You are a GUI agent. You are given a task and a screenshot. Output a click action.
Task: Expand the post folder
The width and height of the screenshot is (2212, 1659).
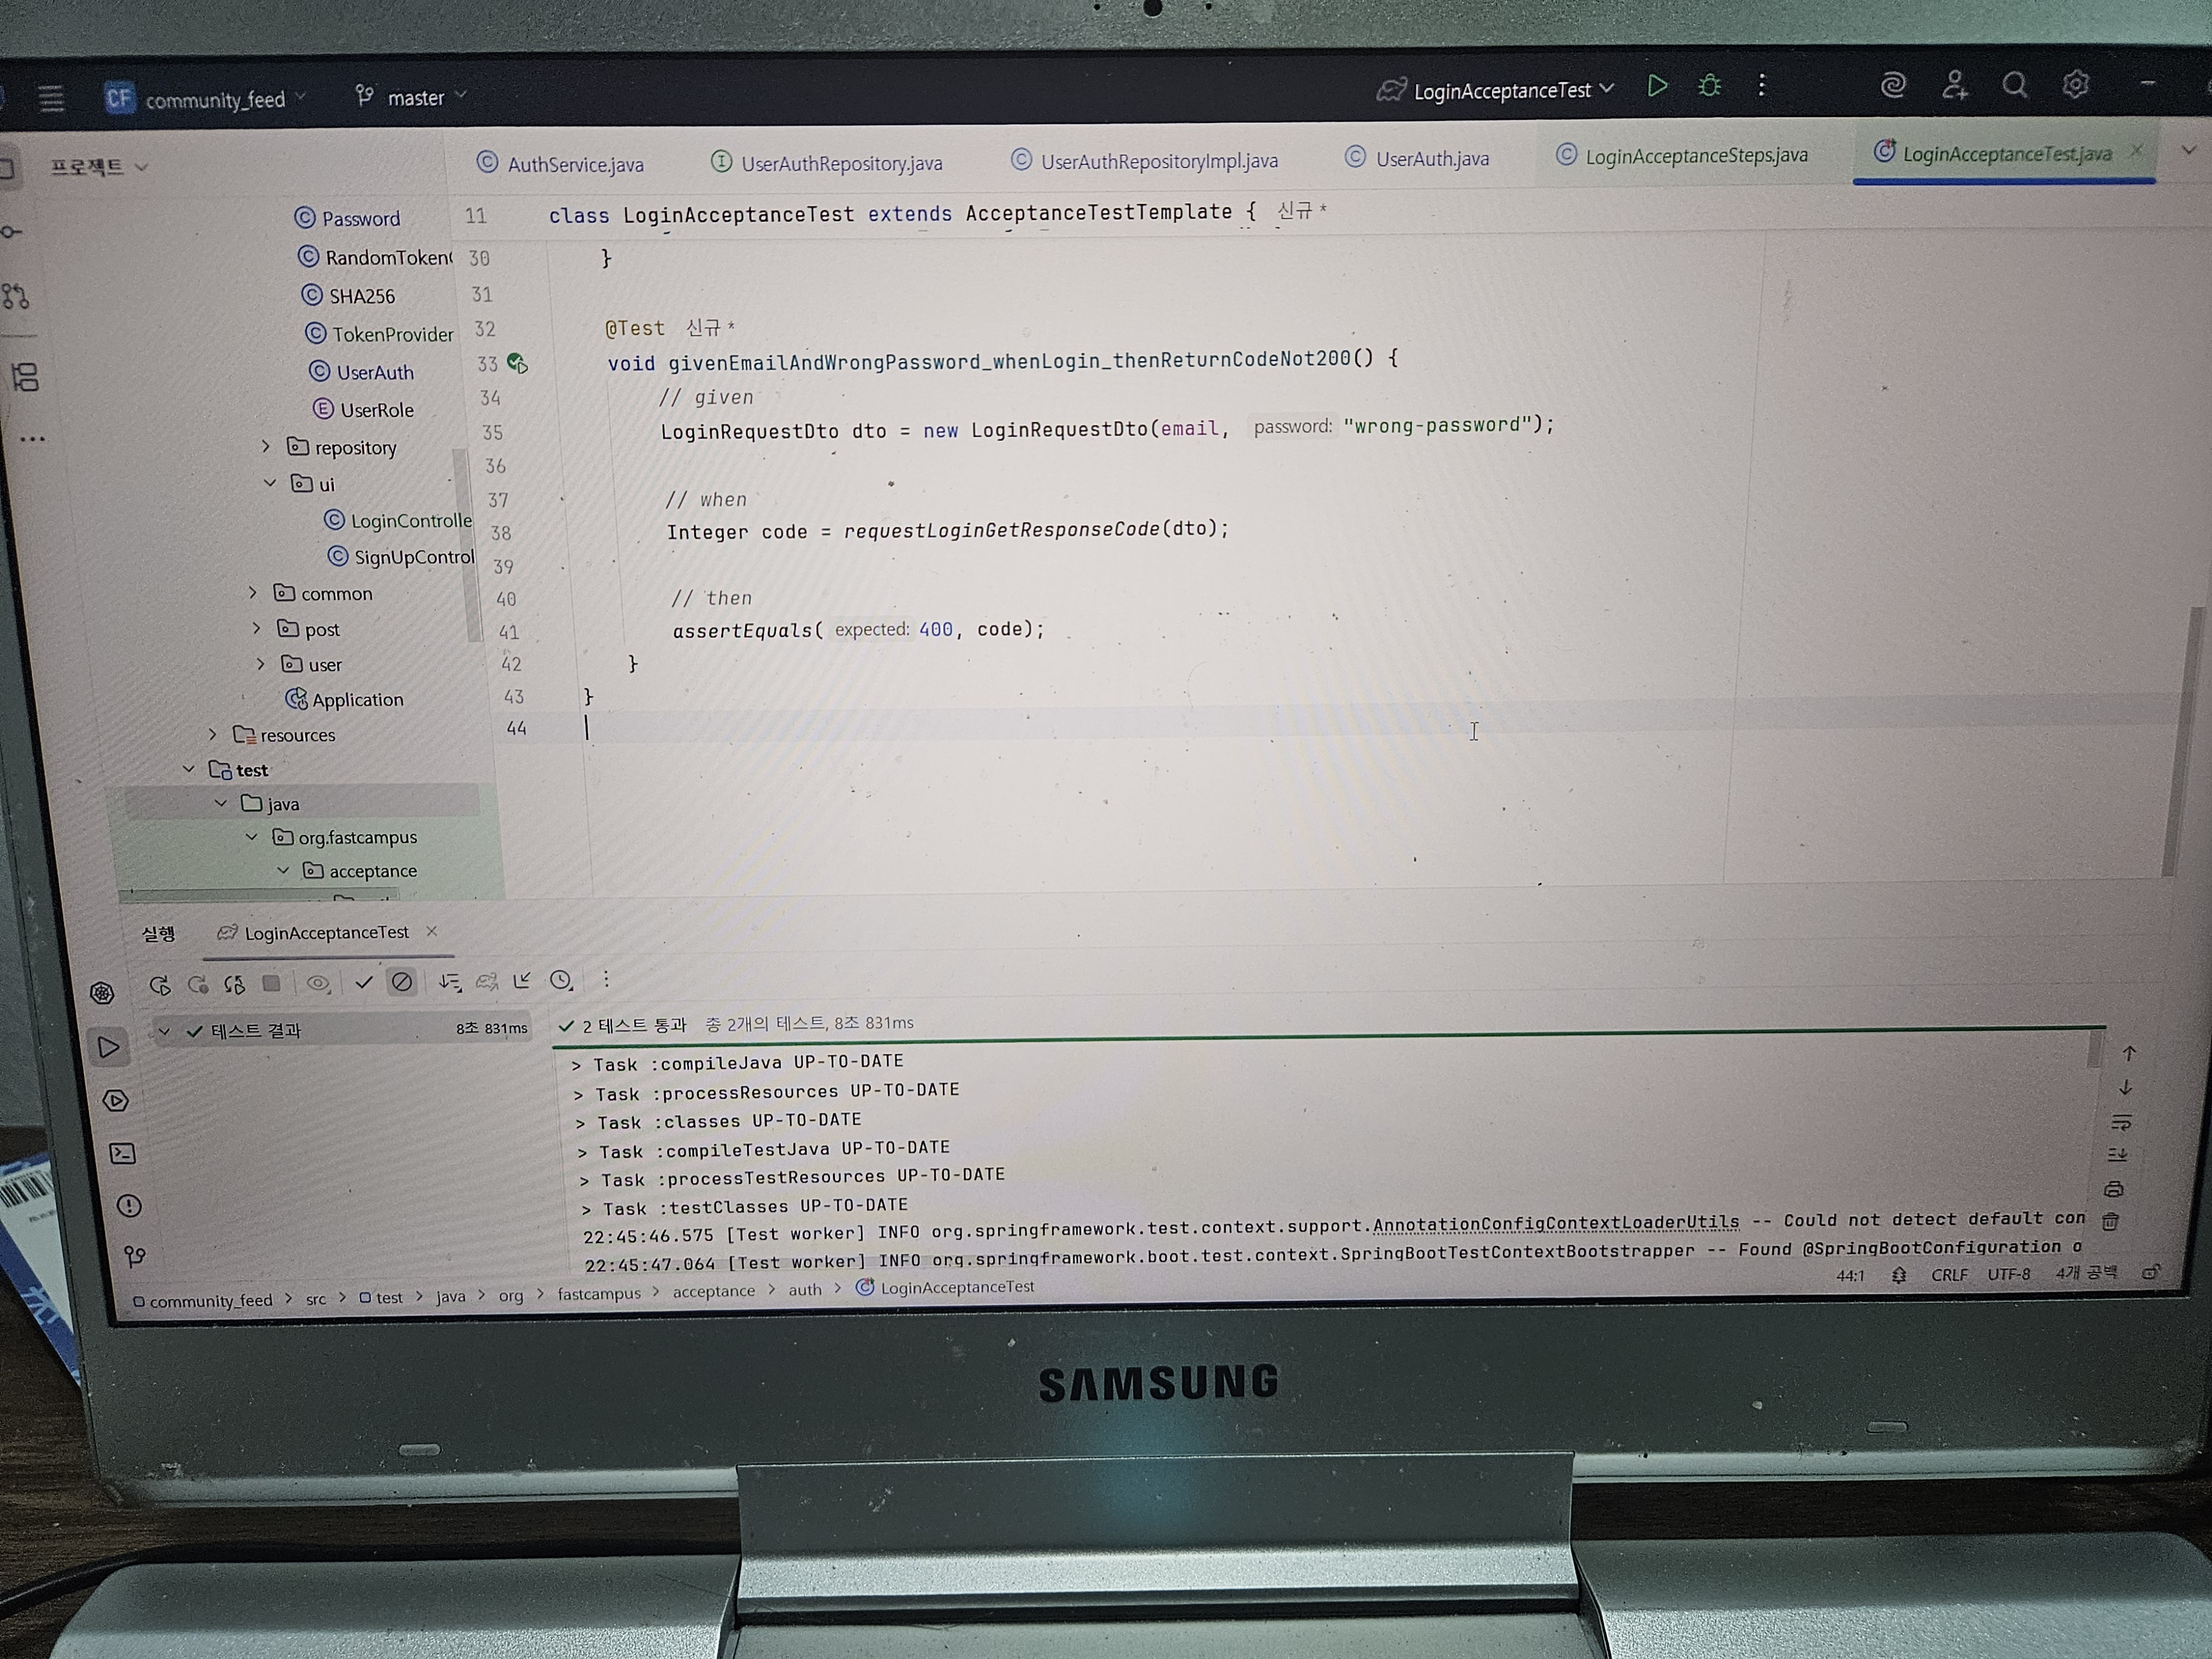(x=257, y=628)
